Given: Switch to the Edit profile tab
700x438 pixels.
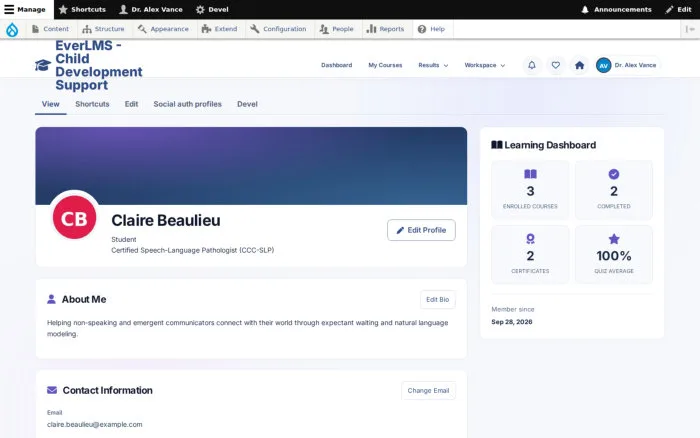Looking at the screenshot, I should (131, 104).
